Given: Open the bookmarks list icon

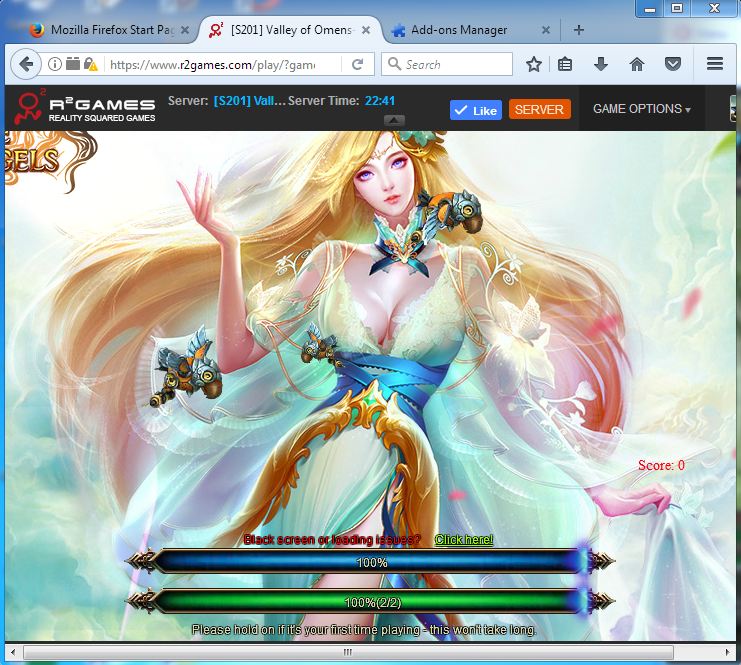Looking at the screenshot, I should click(566, 65).
